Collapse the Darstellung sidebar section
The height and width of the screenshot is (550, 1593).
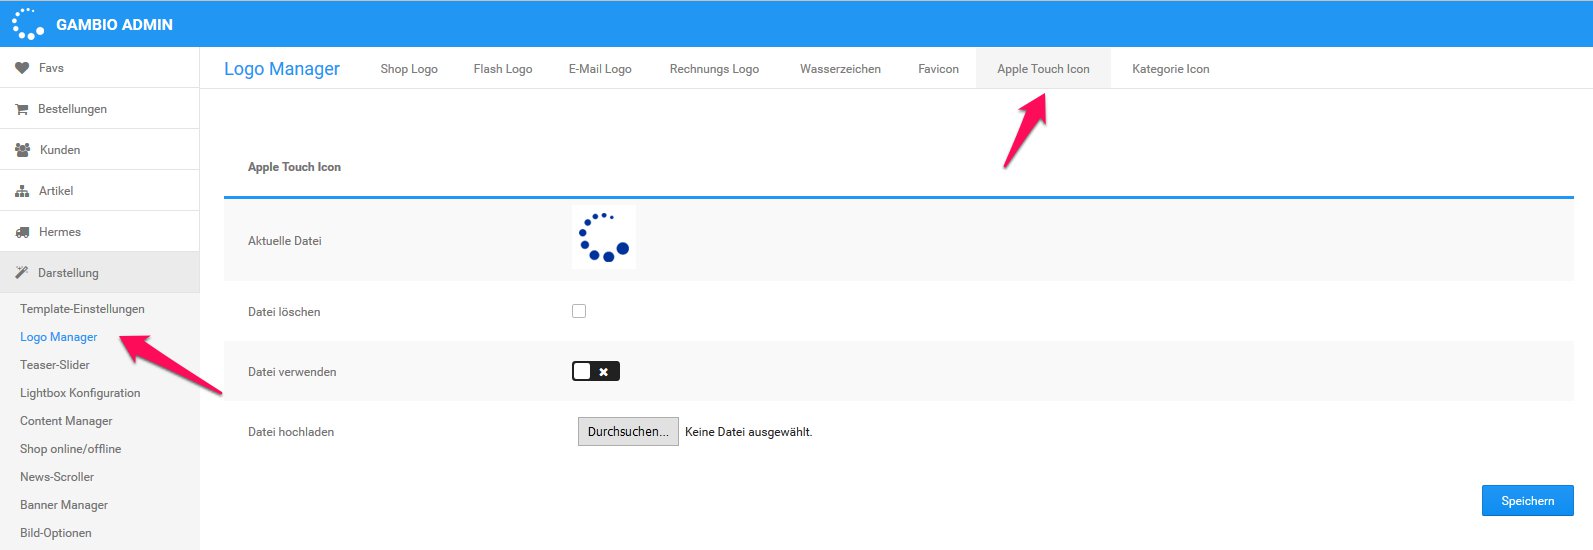pos(68,273)
